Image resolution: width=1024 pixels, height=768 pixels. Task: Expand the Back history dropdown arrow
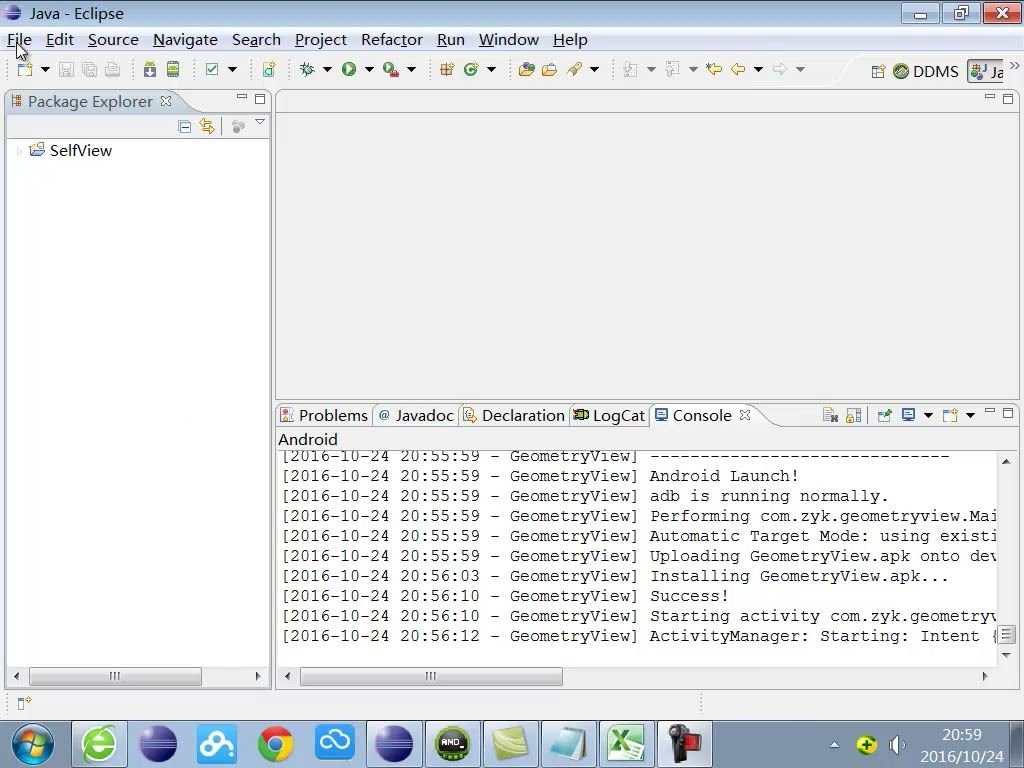758,69
